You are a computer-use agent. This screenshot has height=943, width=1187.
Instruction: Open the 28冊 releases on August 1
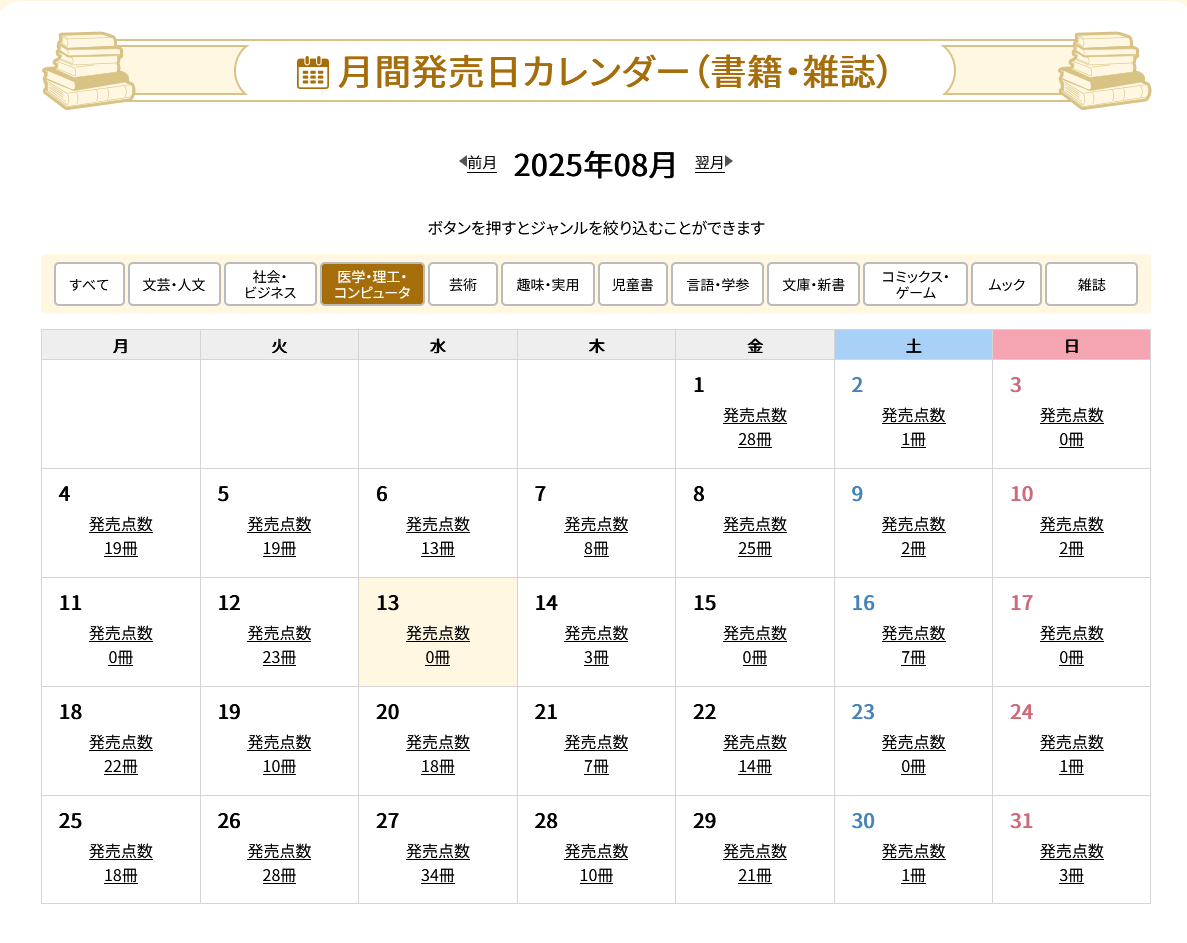[x=755, y=440]
